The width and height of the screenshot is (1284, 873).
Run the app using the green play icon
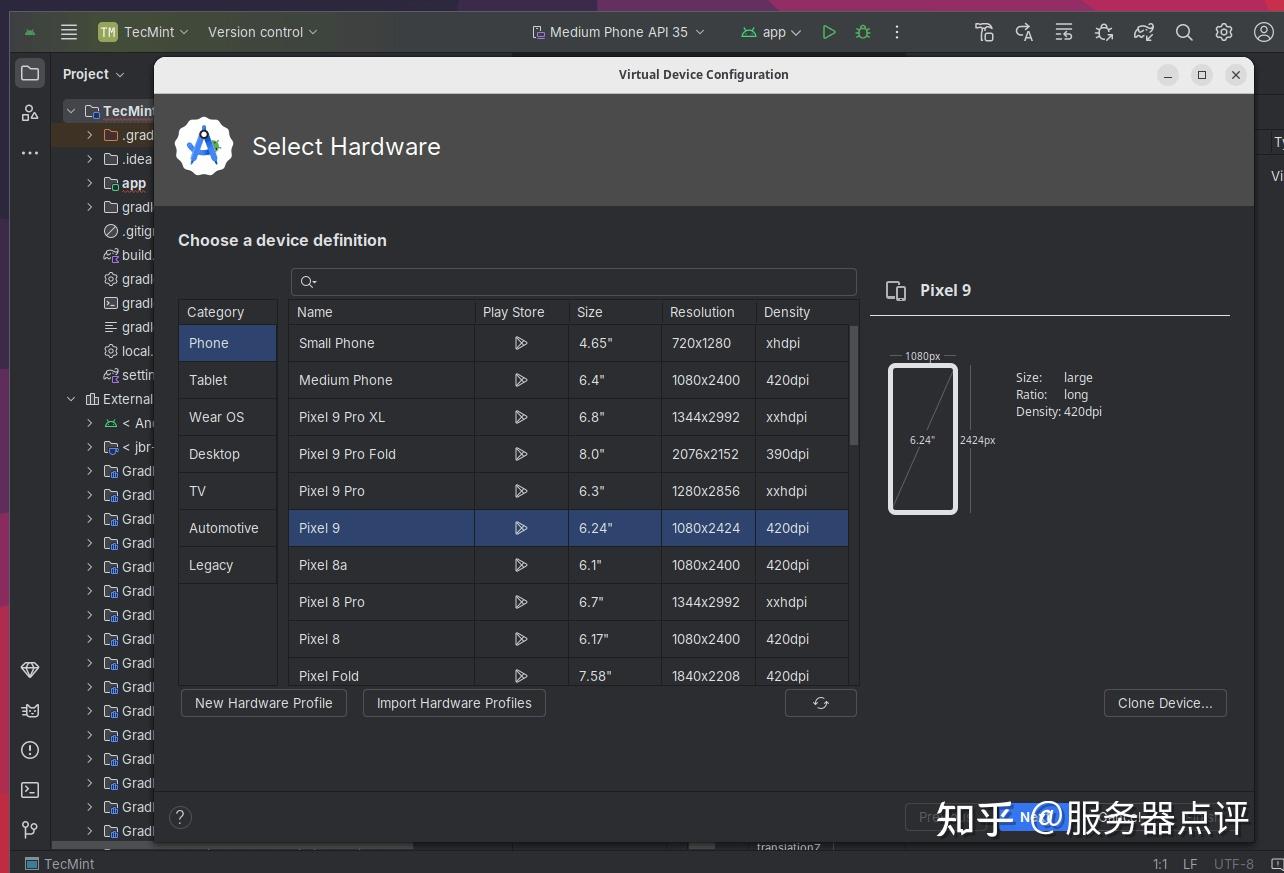point(829,32)
